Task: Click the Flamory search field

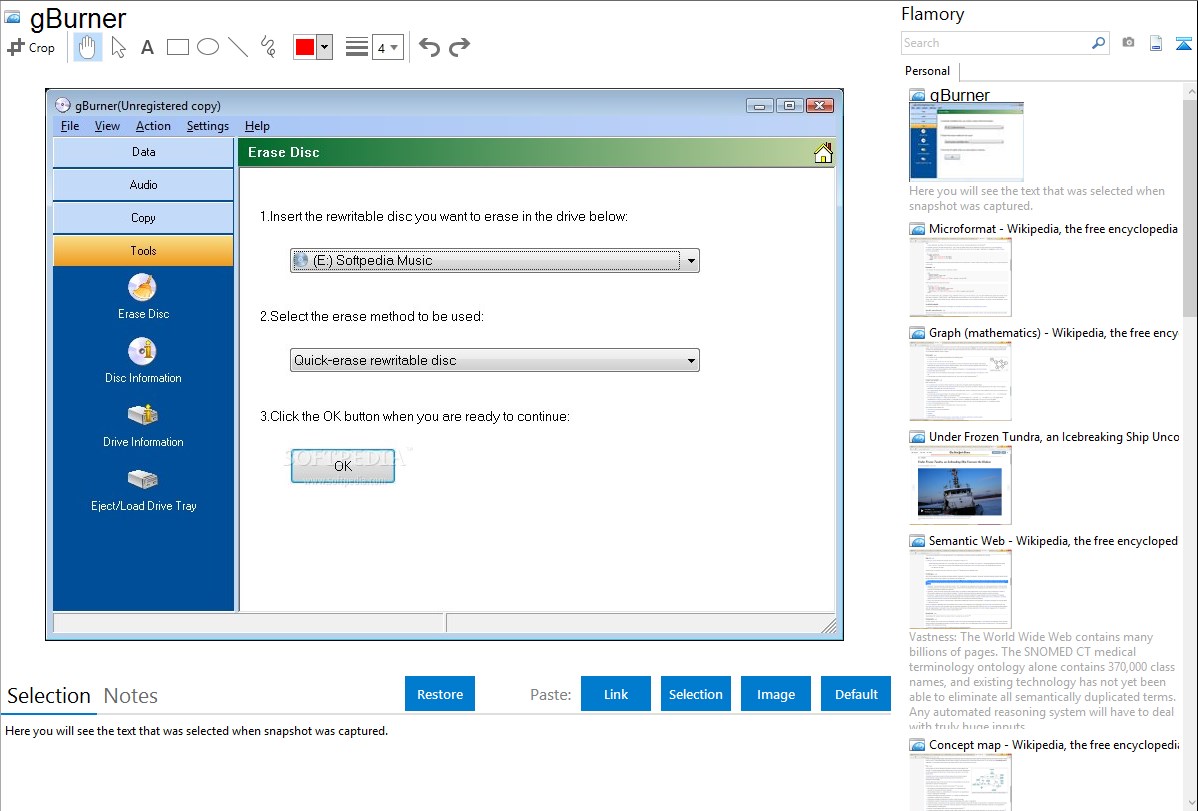Action: [x=995, y=43]
